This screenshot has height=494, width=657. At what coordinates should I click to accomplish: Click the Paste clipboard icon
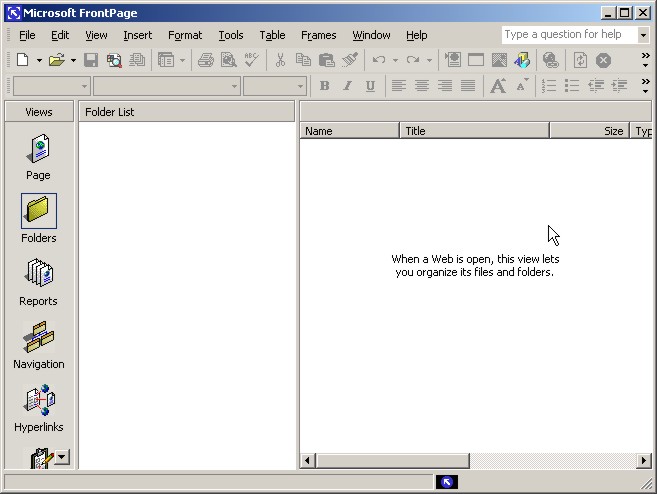[x=326, y=60]
